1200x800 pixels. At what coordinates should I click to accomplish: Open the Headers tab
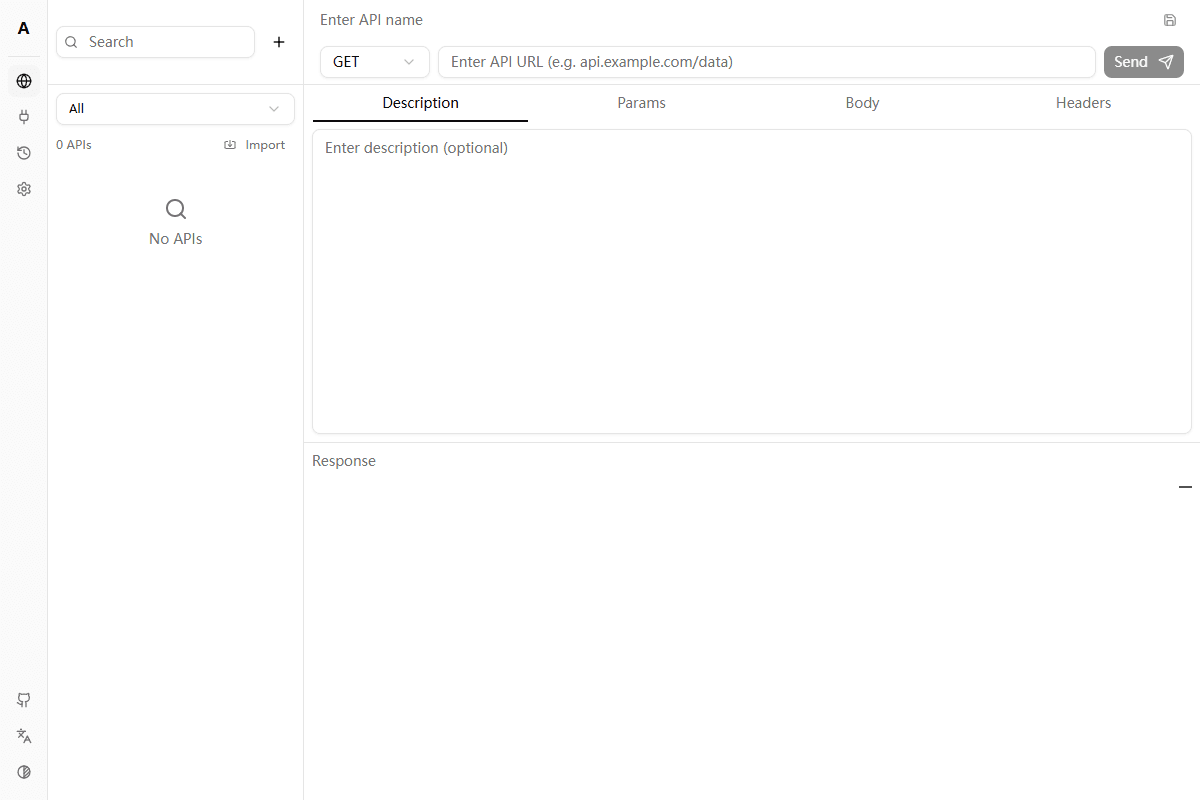click(1083, 102)
